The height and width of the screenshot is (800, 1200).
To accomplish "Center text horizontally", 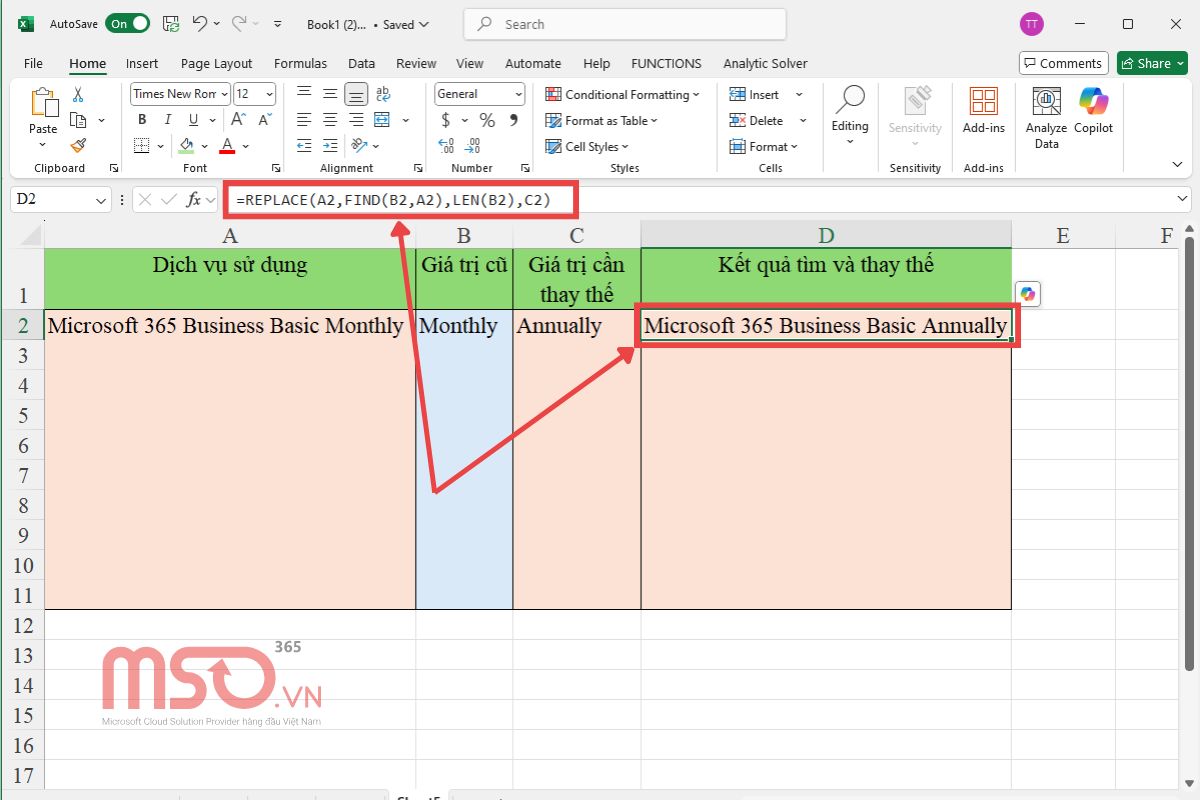I will click(x=330, y=120).
